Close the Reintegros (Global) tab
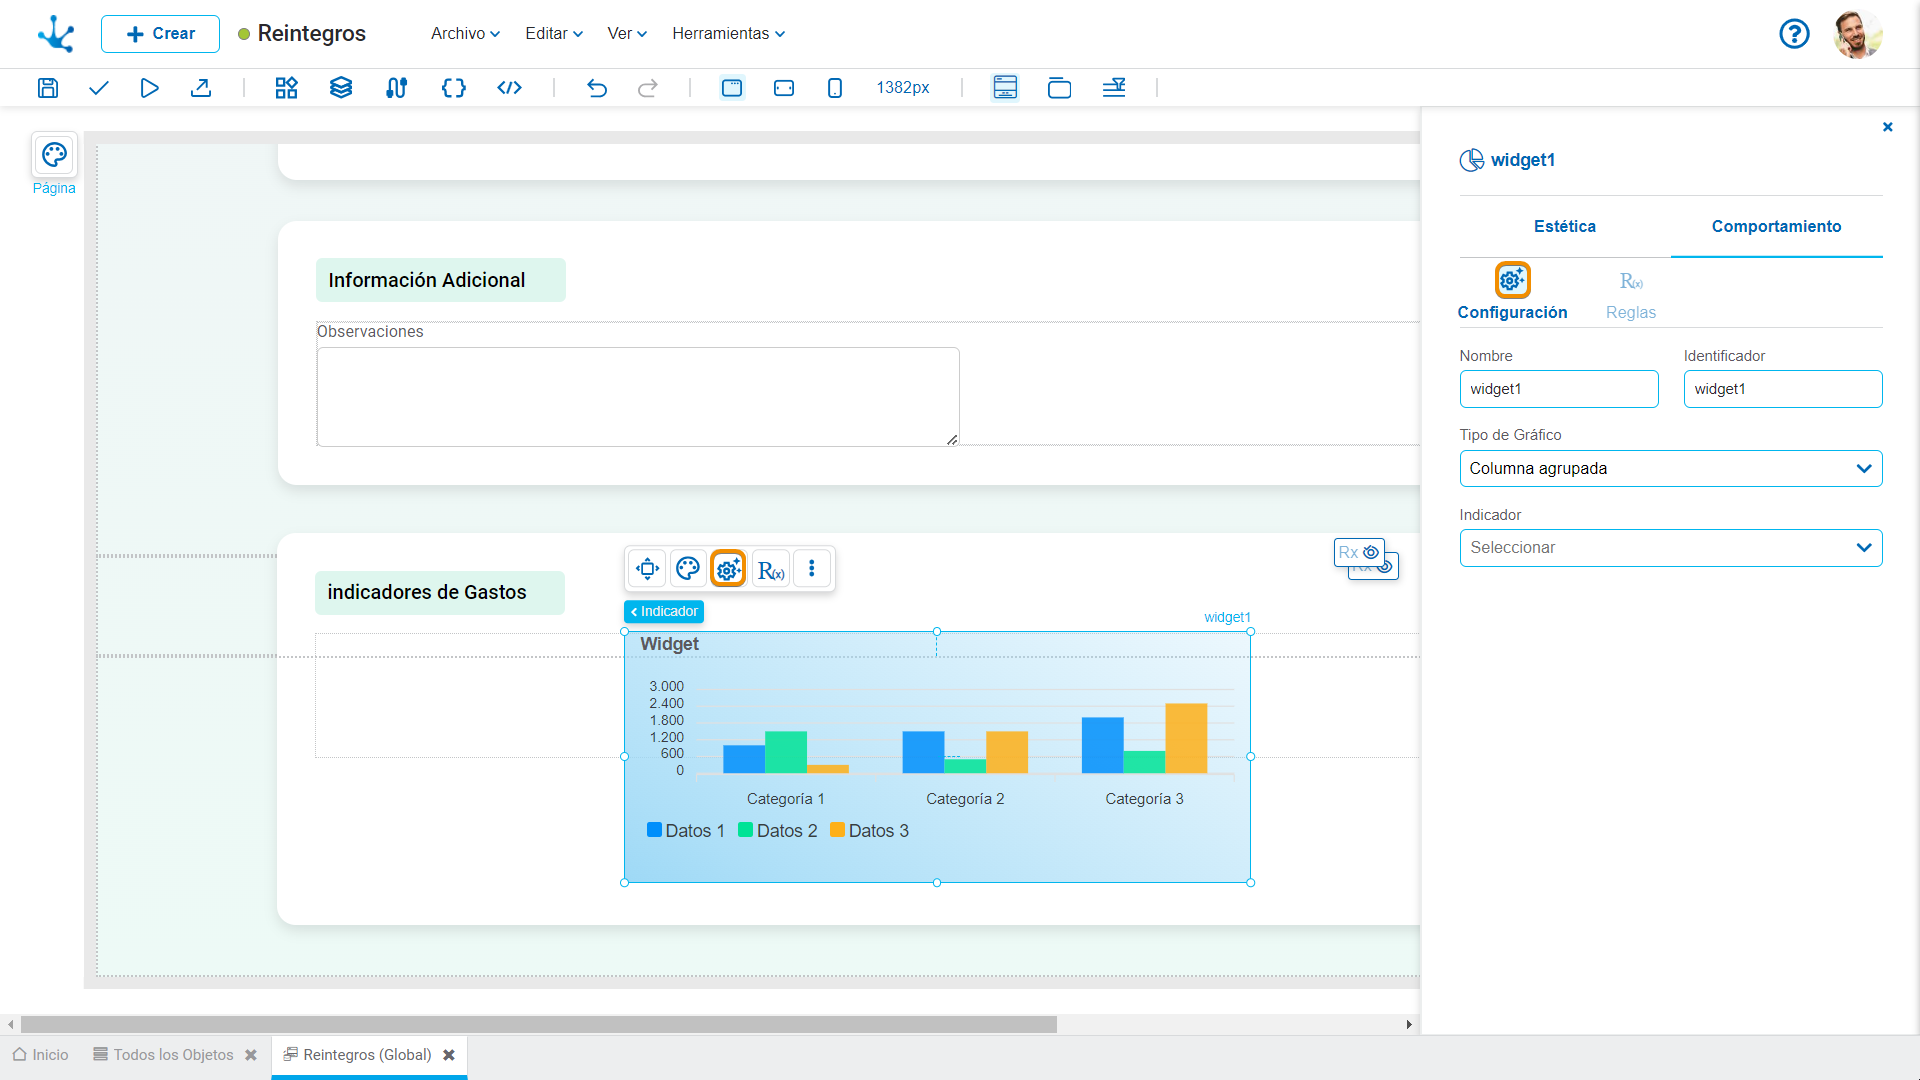Screen dimensions: 1920x1080 point(449,1055)
